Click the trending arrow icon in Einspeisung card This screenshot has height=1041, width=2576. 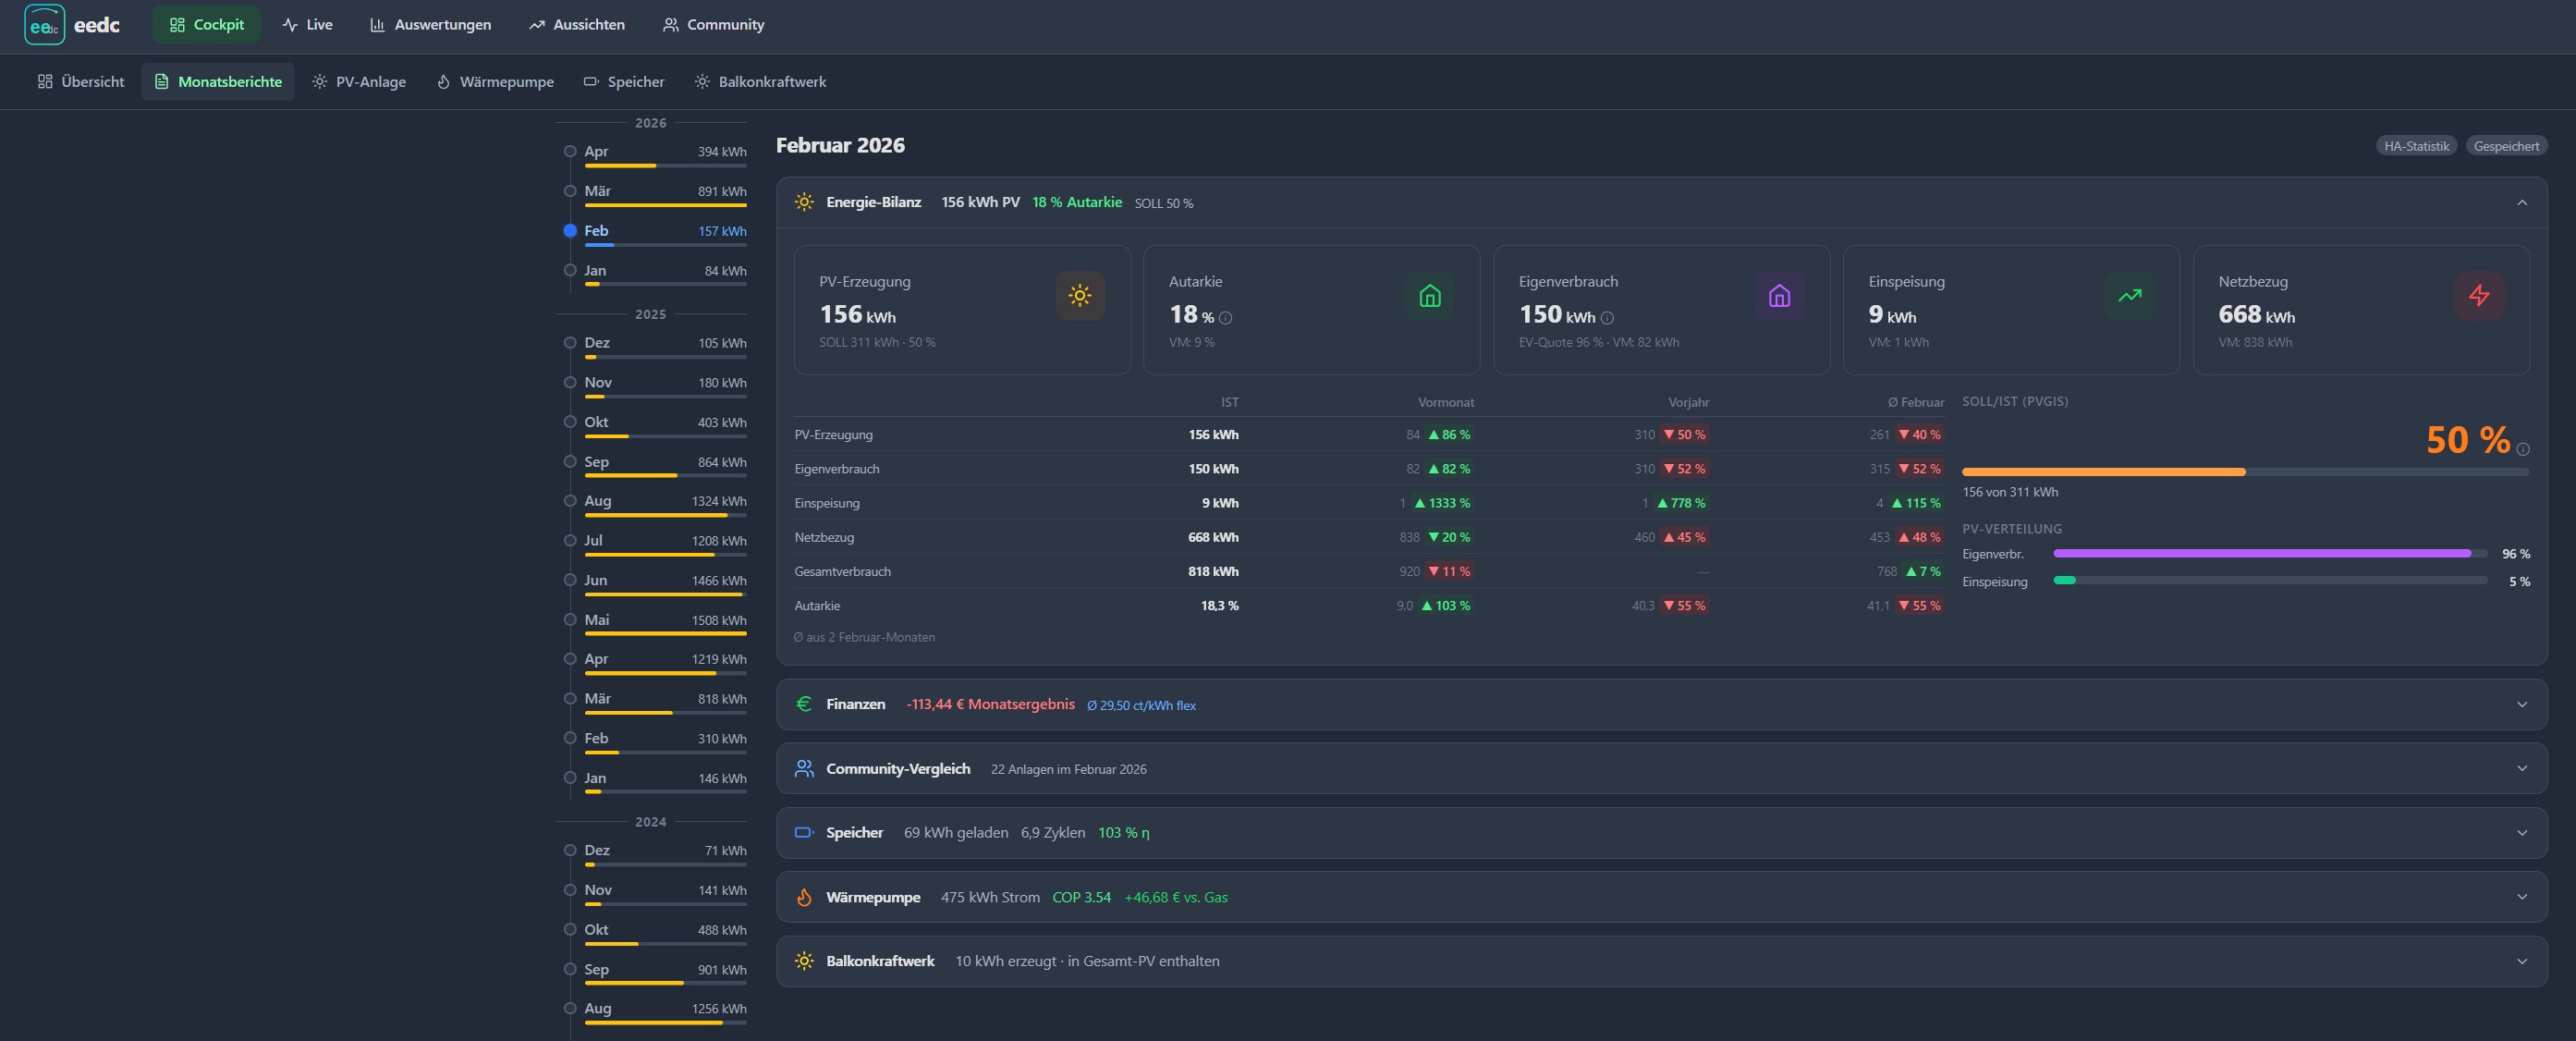[x=2129, y=296]
